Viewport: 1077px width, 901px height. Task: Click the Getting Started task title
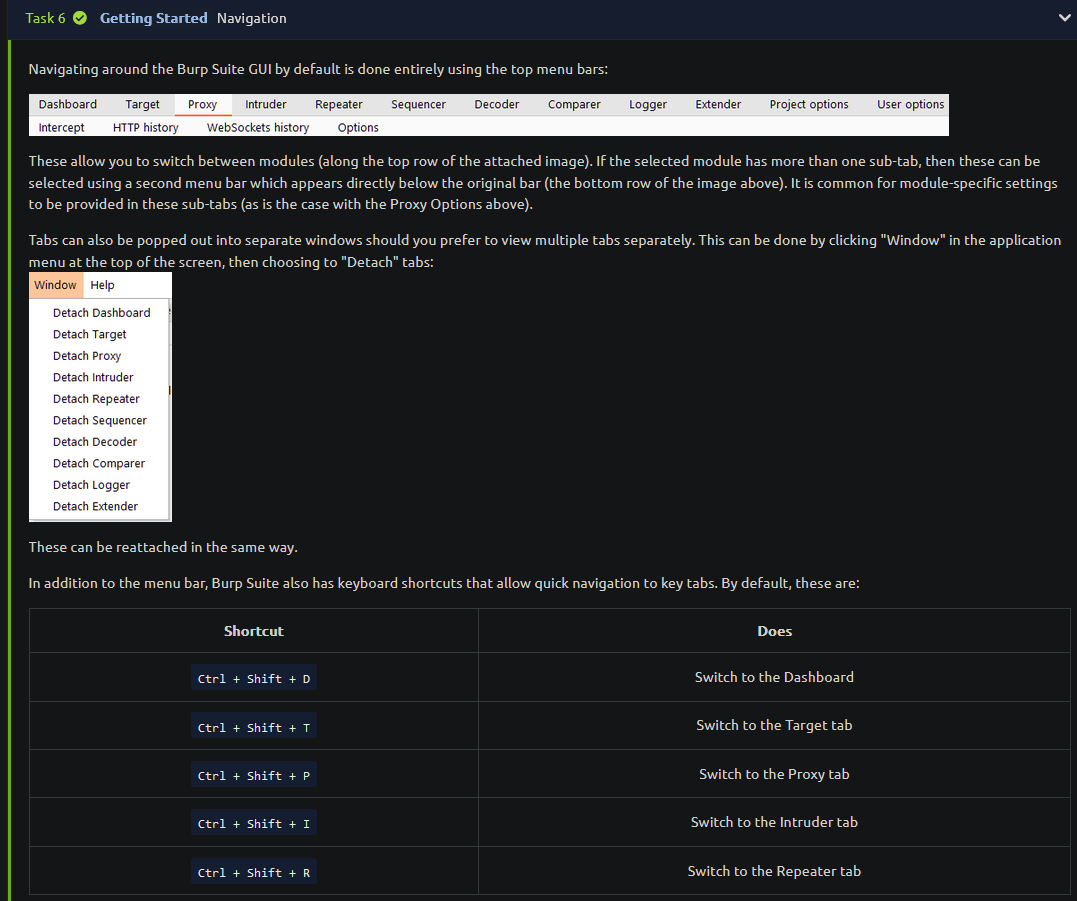(153, 18)
